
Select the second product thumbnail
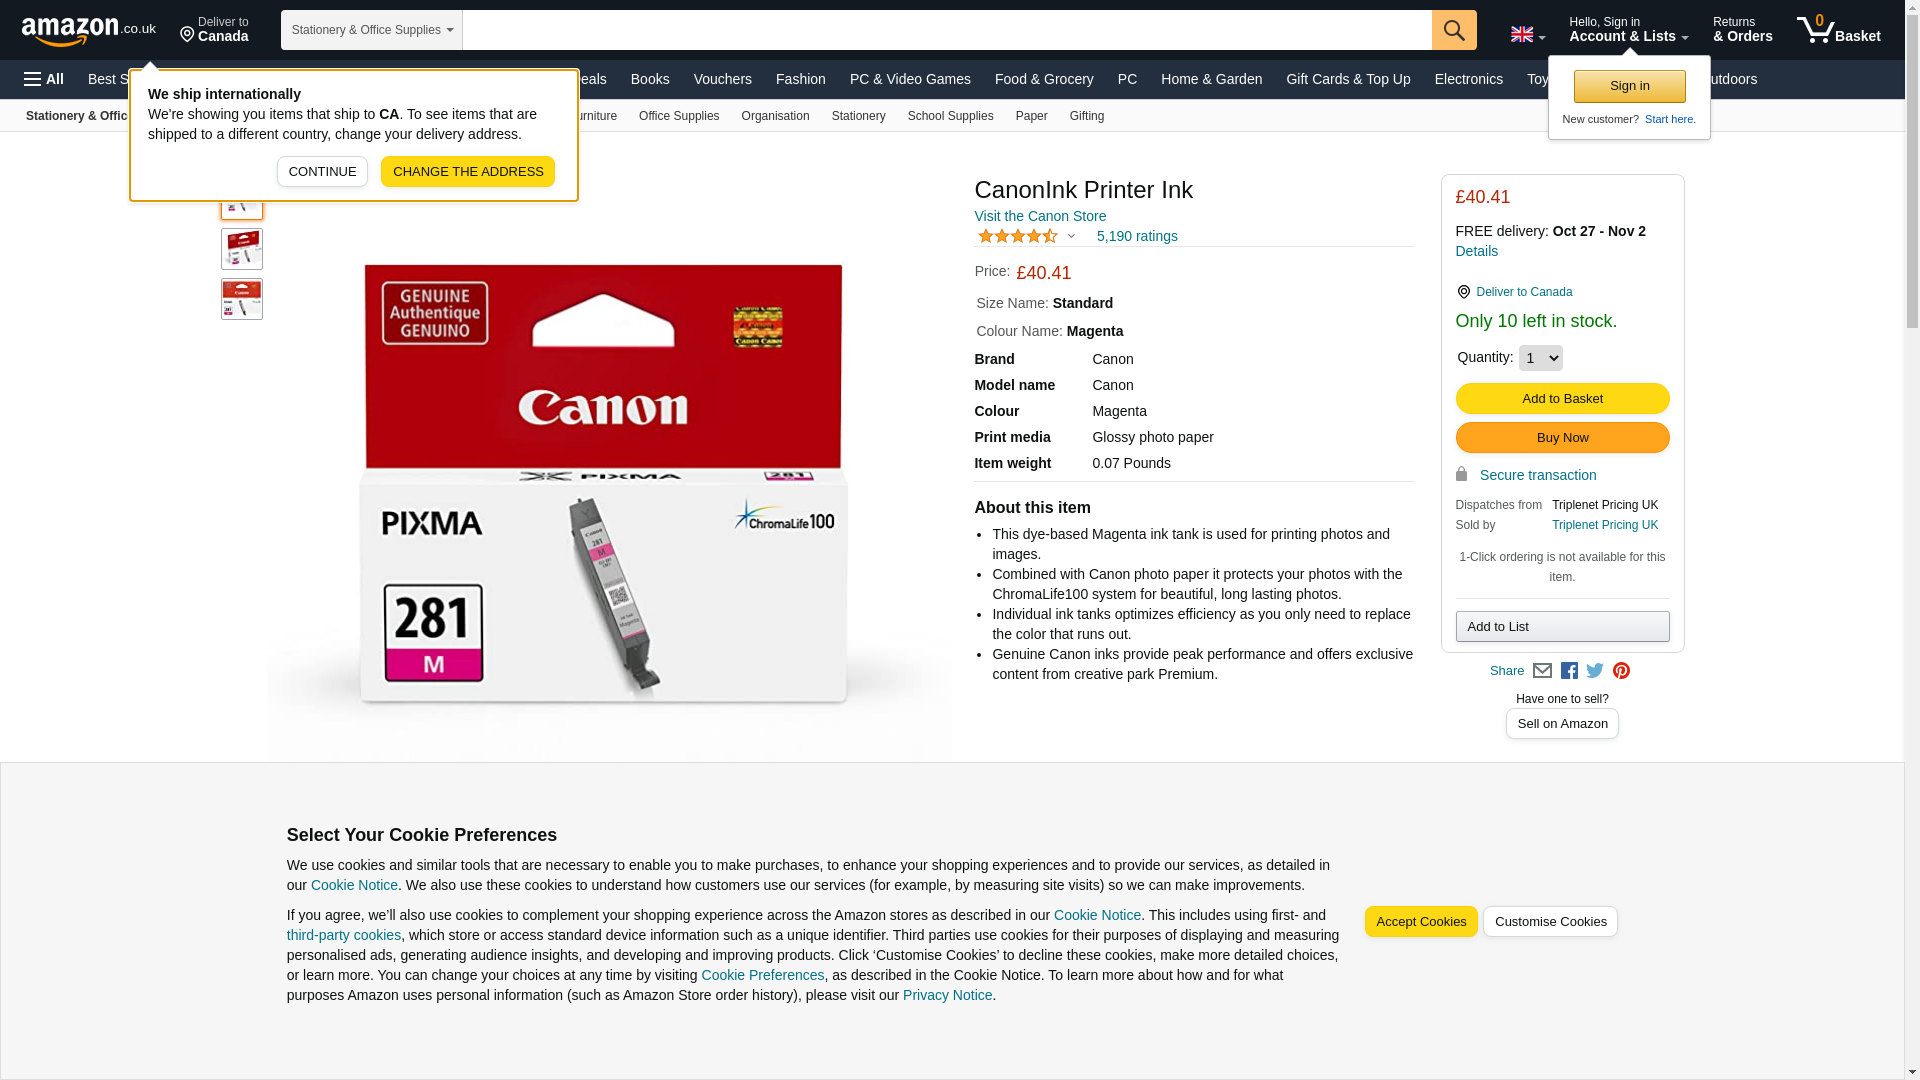tap(242, 249)
